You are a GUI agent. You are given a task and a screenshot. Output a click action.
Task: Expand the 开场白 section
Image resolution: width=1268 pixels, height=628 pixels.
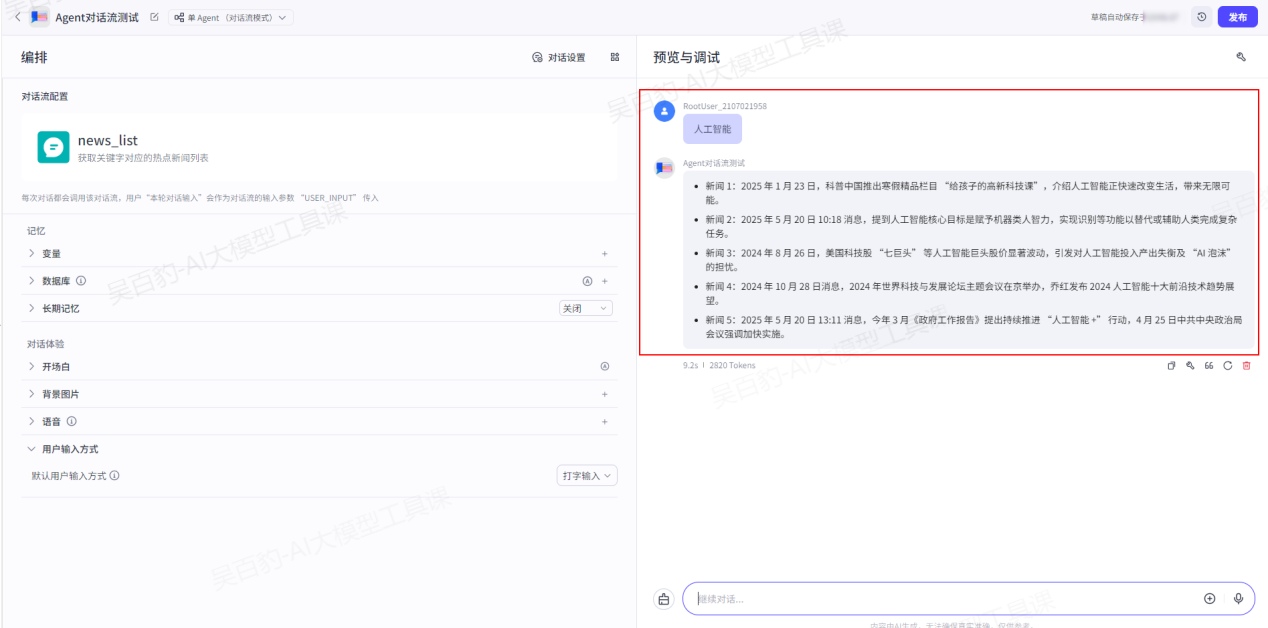[55, 367]
